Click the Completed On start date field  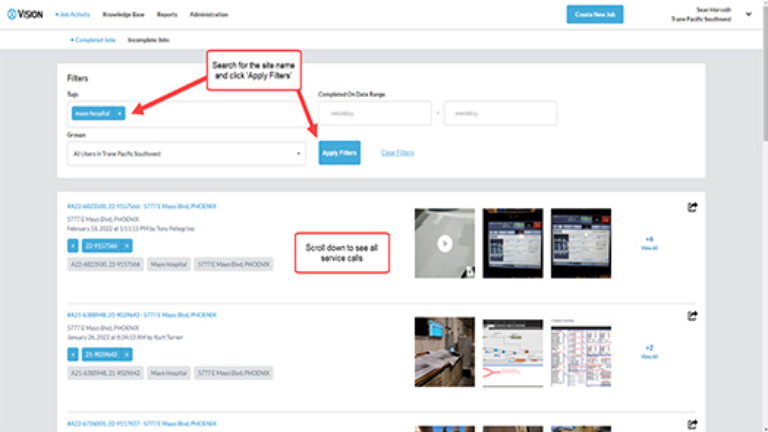374,113
